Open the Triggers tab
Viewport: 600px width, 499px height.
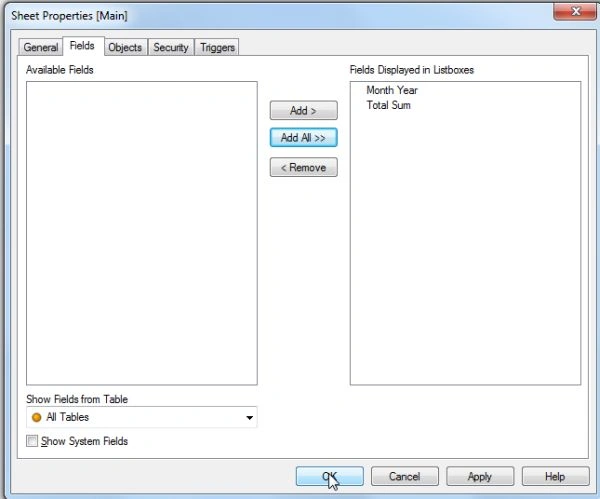(x=217, y=47)
